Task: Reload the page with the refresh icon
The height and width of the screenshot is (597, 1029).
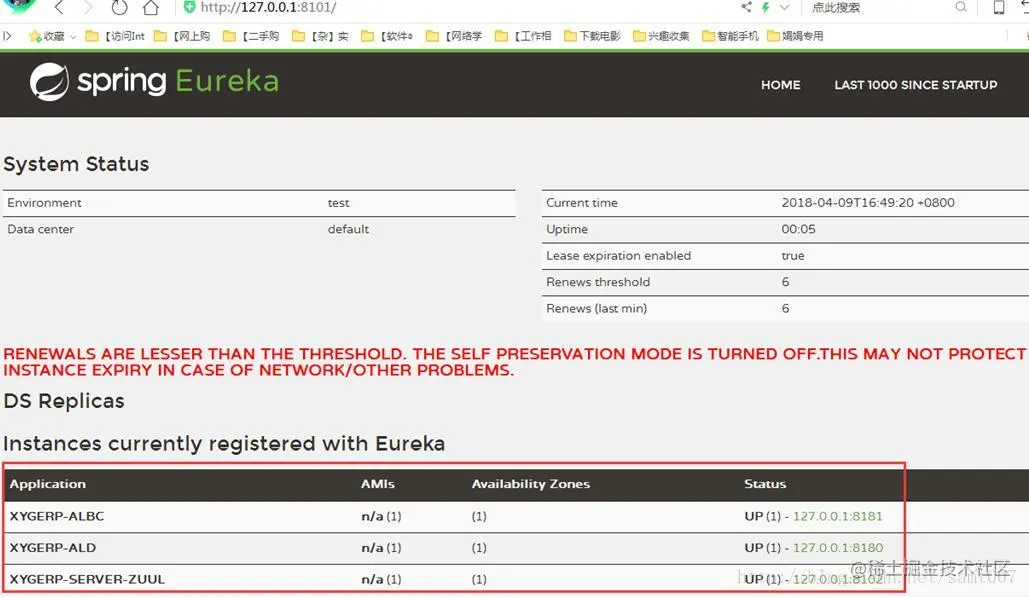Action: click(x=119, y=8)
